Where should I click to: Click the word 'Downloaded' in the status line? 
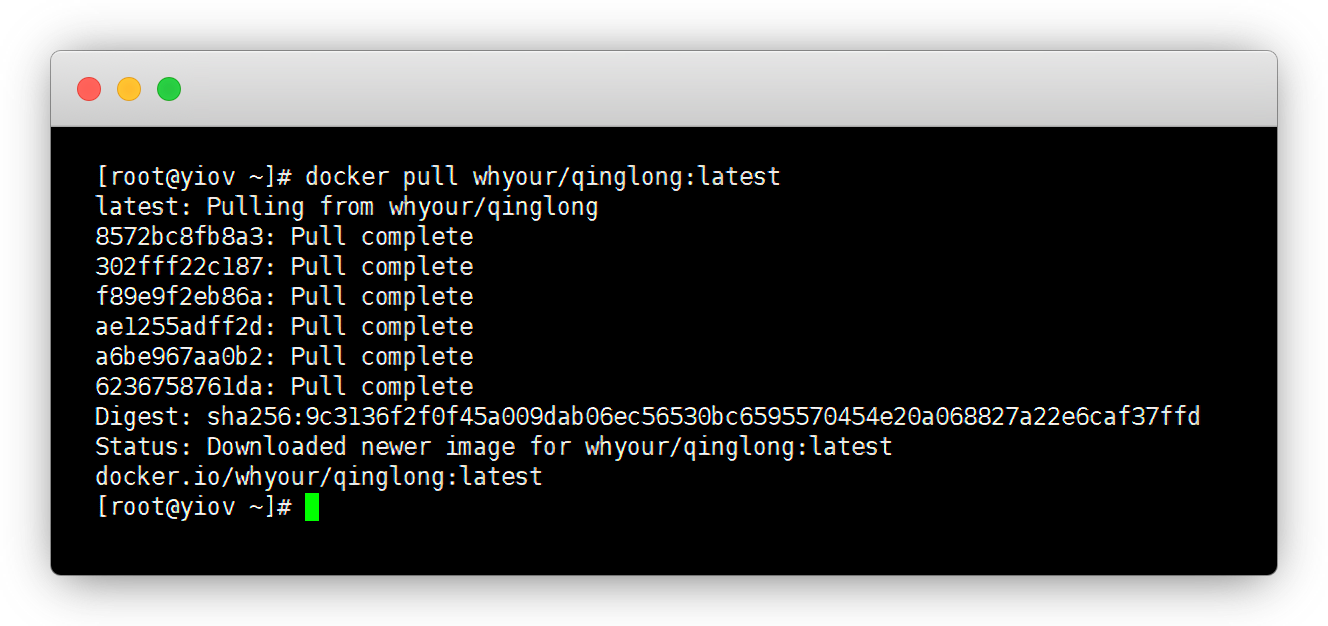click(276, 447)
